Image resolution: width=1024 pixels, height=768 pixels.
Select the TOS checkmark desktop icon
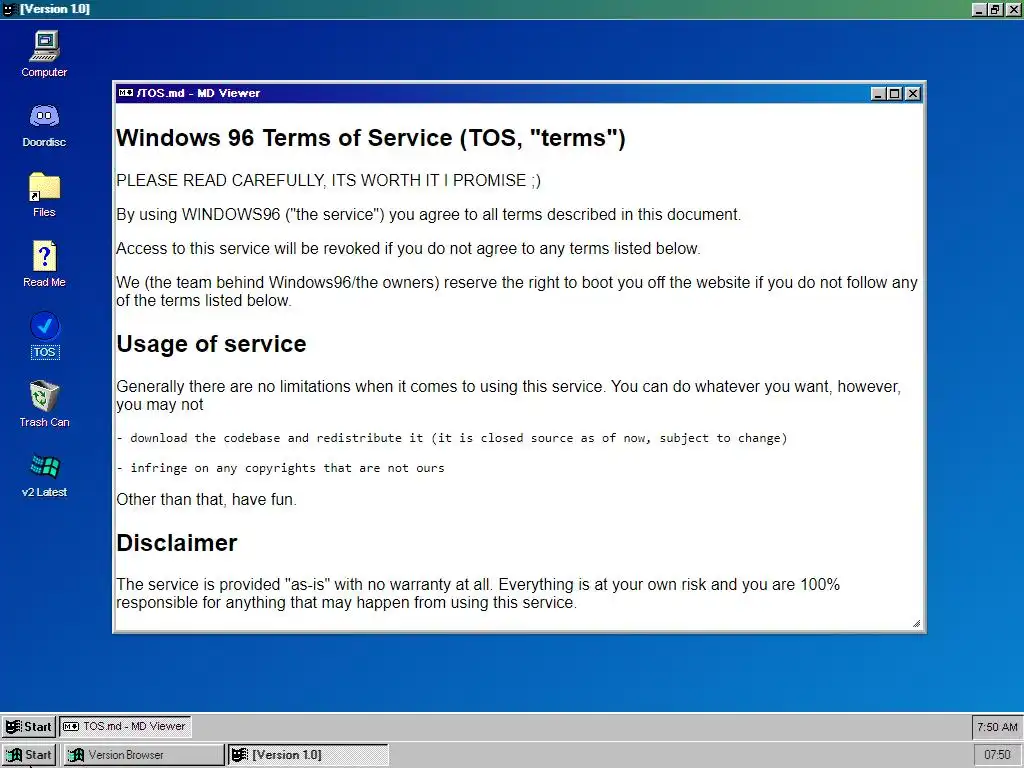pos(44,336)
